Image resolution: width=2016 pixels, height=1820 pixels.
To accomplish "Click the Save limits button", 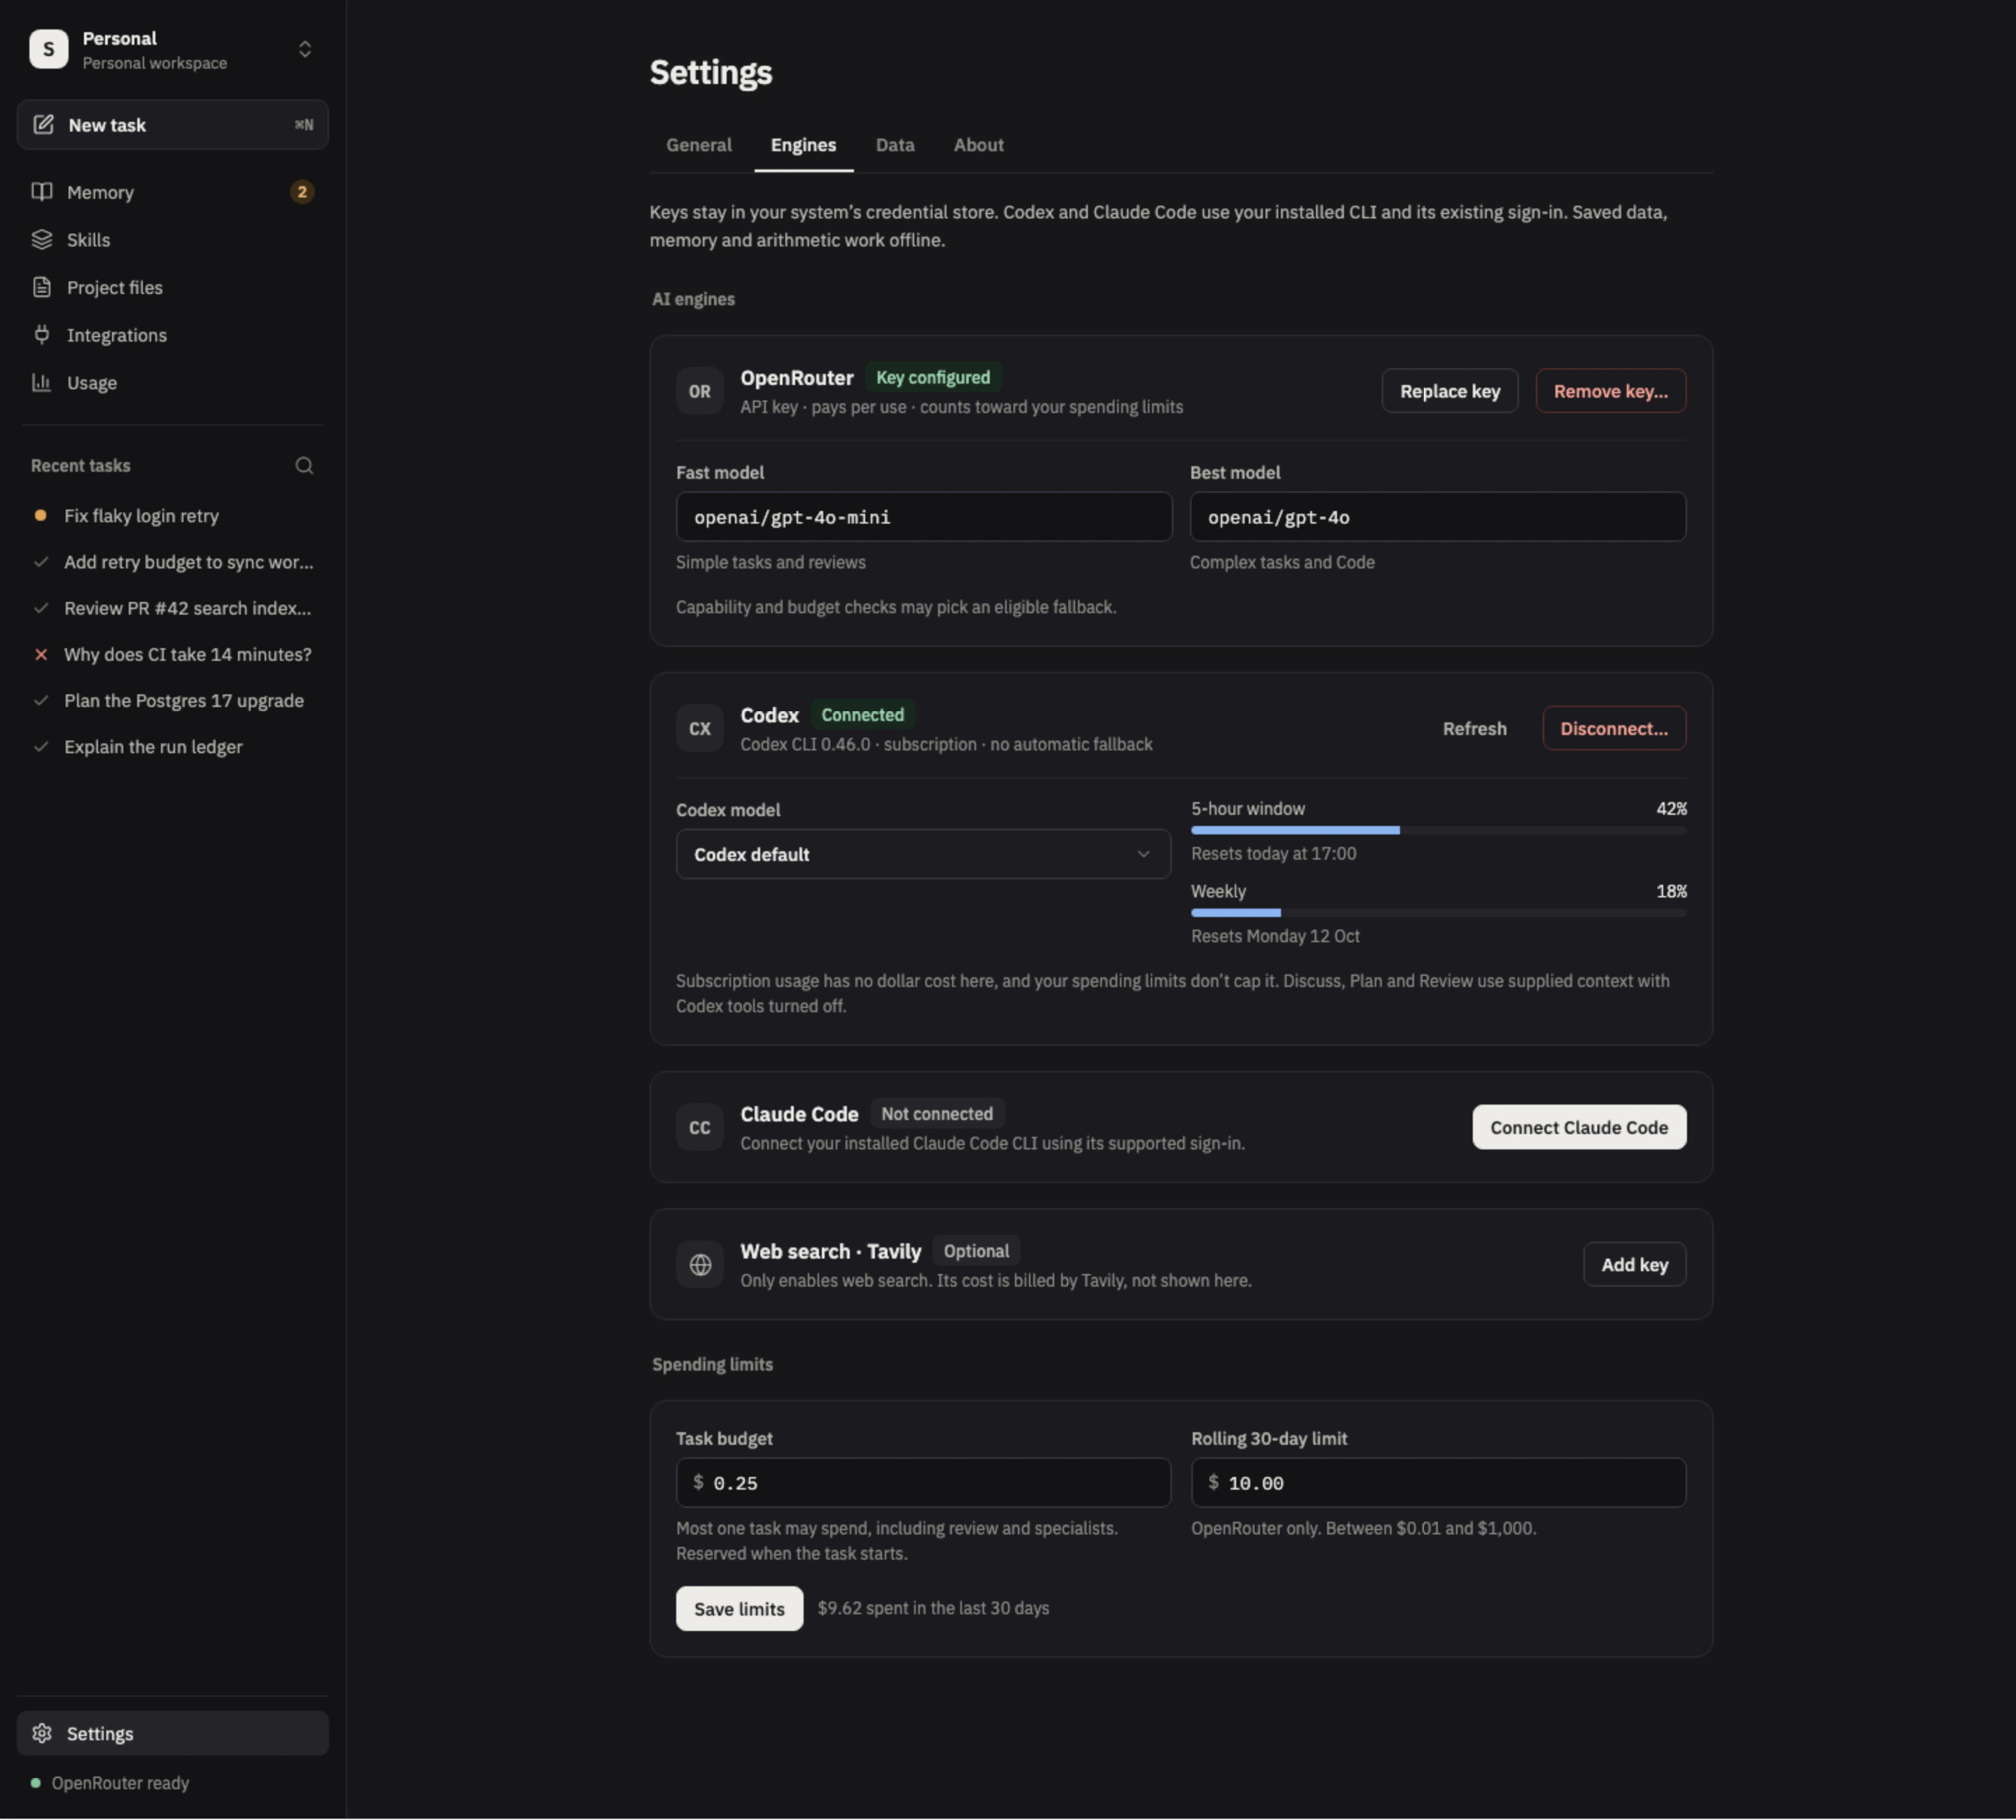I will [x=739, y=1608].
